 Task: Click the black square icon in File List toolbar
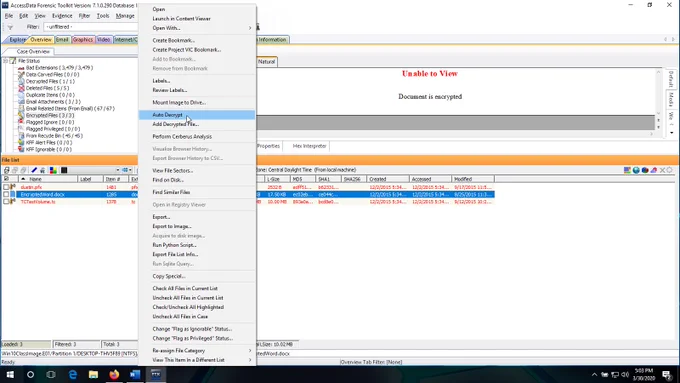pos(64,170)
